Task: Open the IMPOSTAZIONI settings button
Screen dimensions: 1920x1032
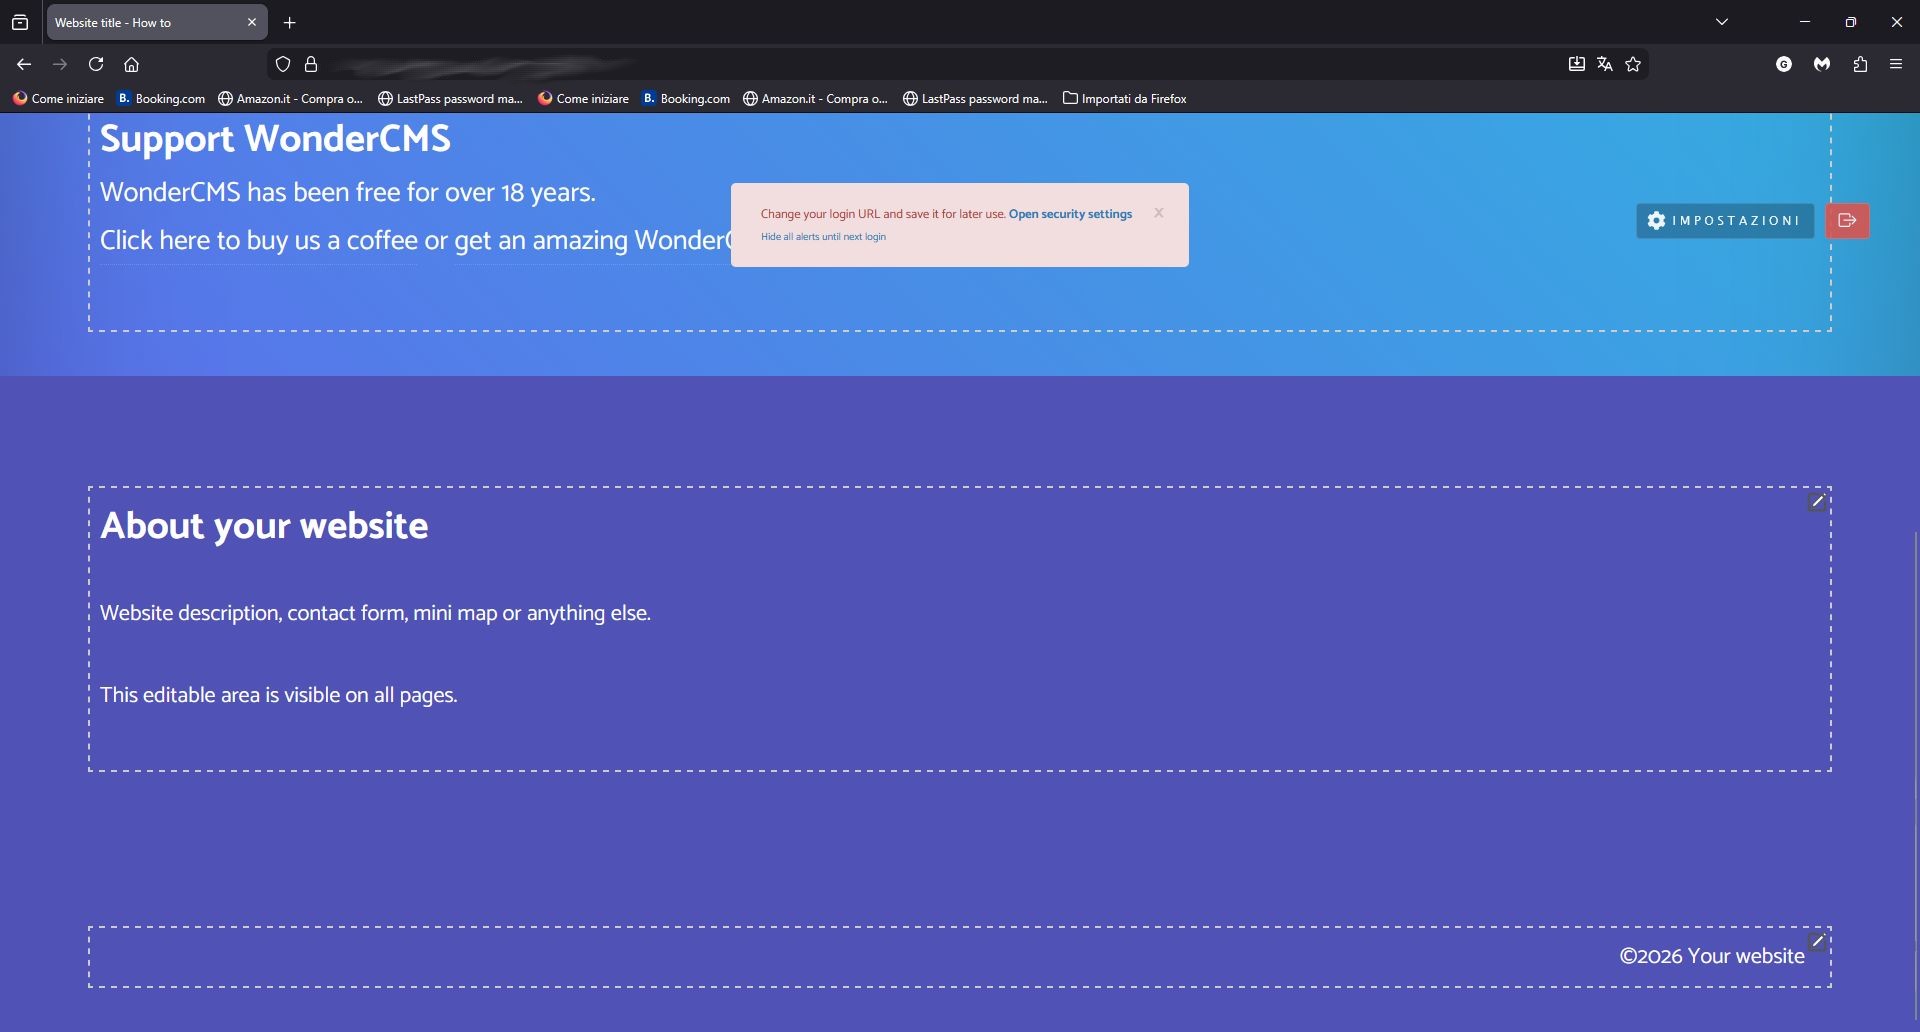Action: pos(1725,221)
